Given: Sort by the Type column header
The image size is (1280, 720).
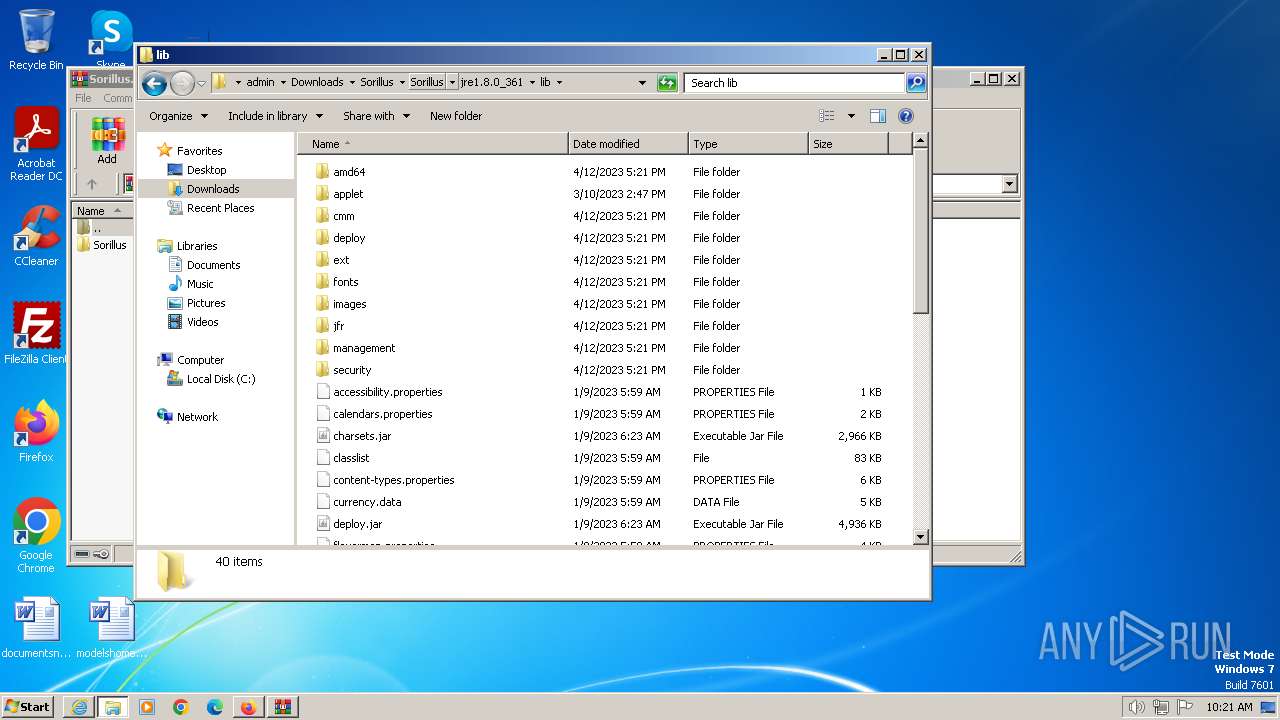Looking at the screenshot, I should 748,144.
